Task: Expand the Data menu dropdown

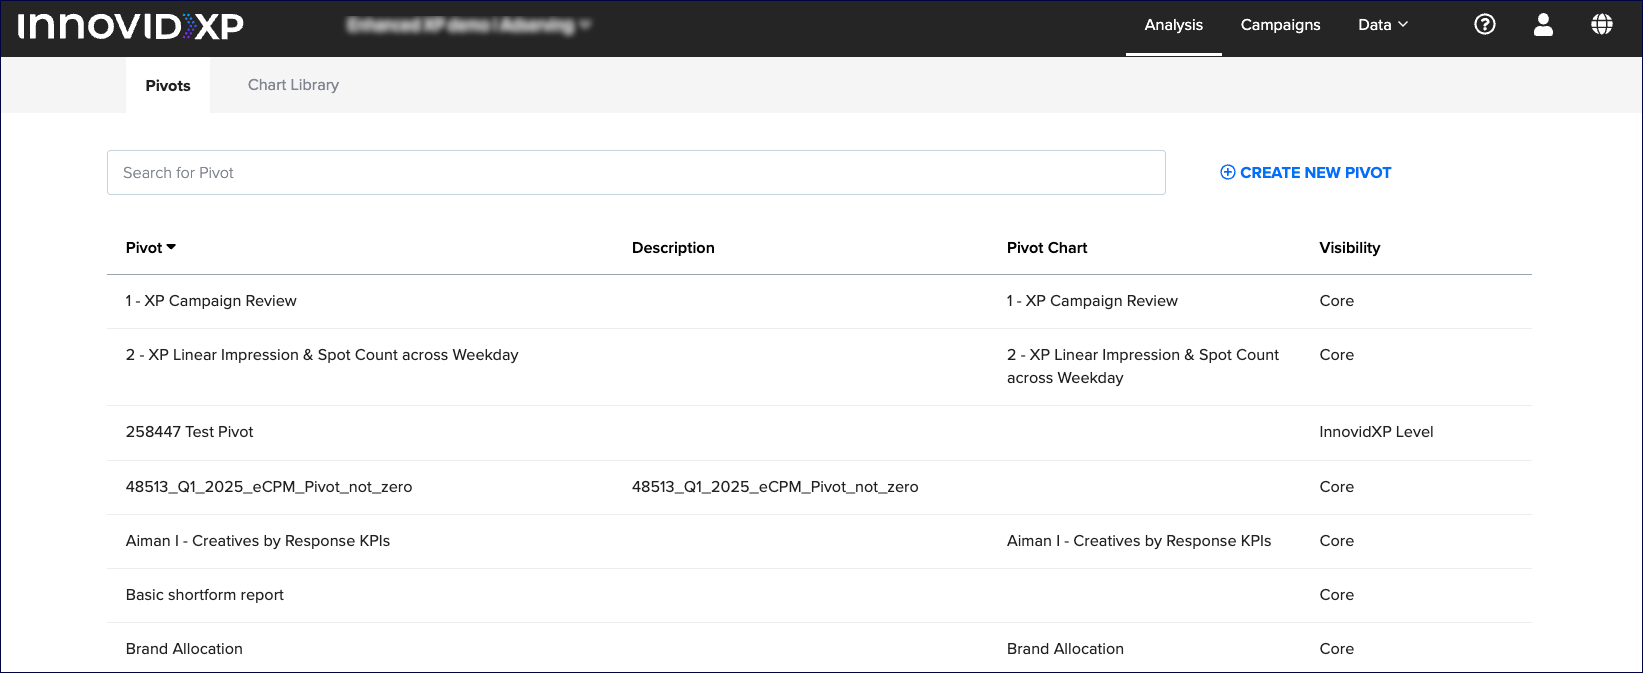Action: point(1383,25)
